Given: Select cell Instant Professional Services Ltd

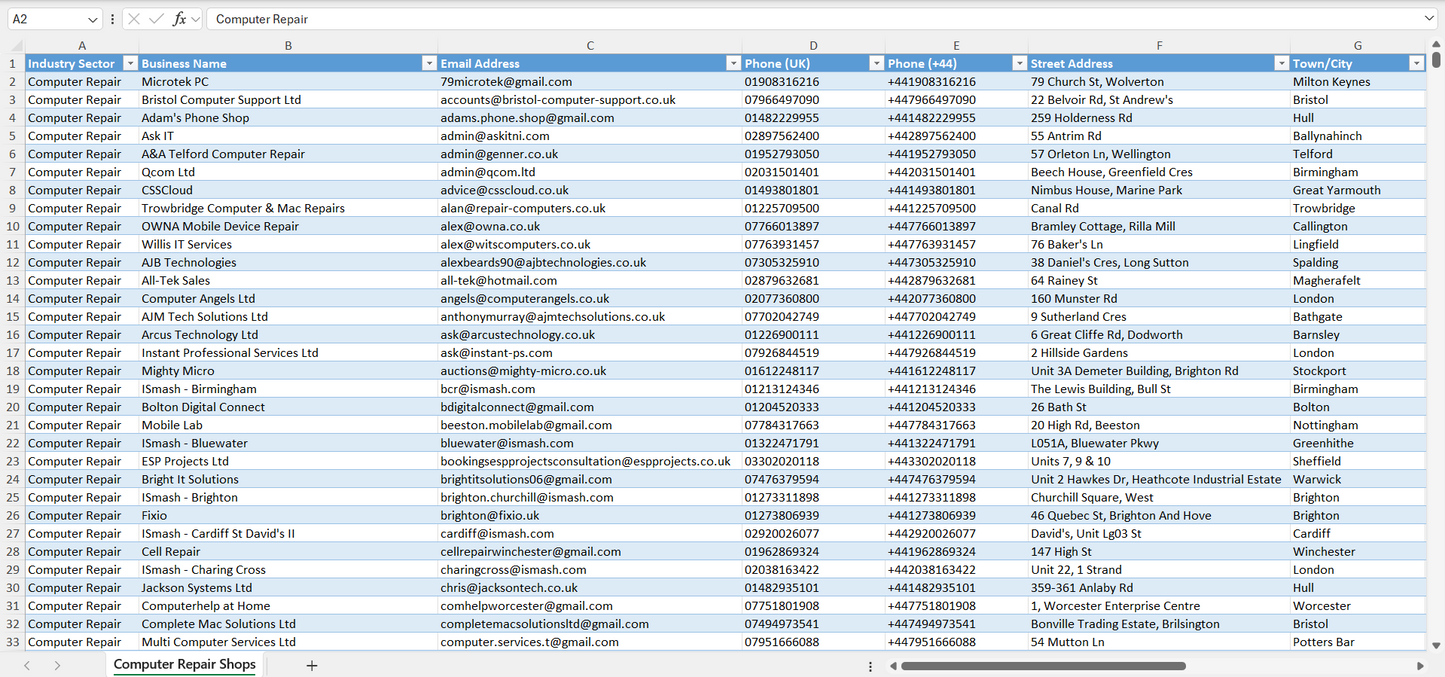Looking at the screenshot, I should [x=288, y=353].
